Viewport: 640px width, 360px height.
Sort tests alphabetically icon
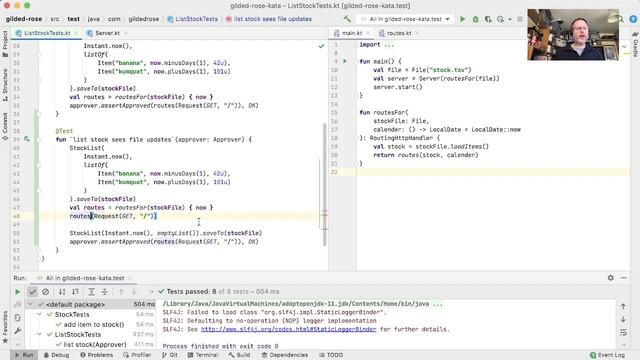pos(62,292)
